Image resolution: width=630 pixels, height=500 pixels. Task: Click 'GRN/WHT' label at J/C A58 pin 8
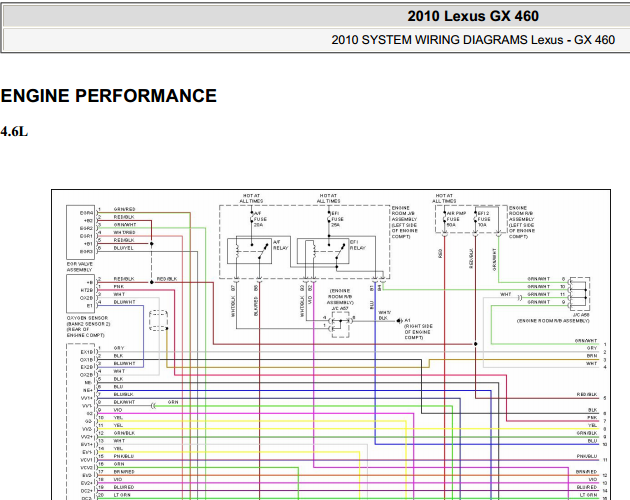538,279
